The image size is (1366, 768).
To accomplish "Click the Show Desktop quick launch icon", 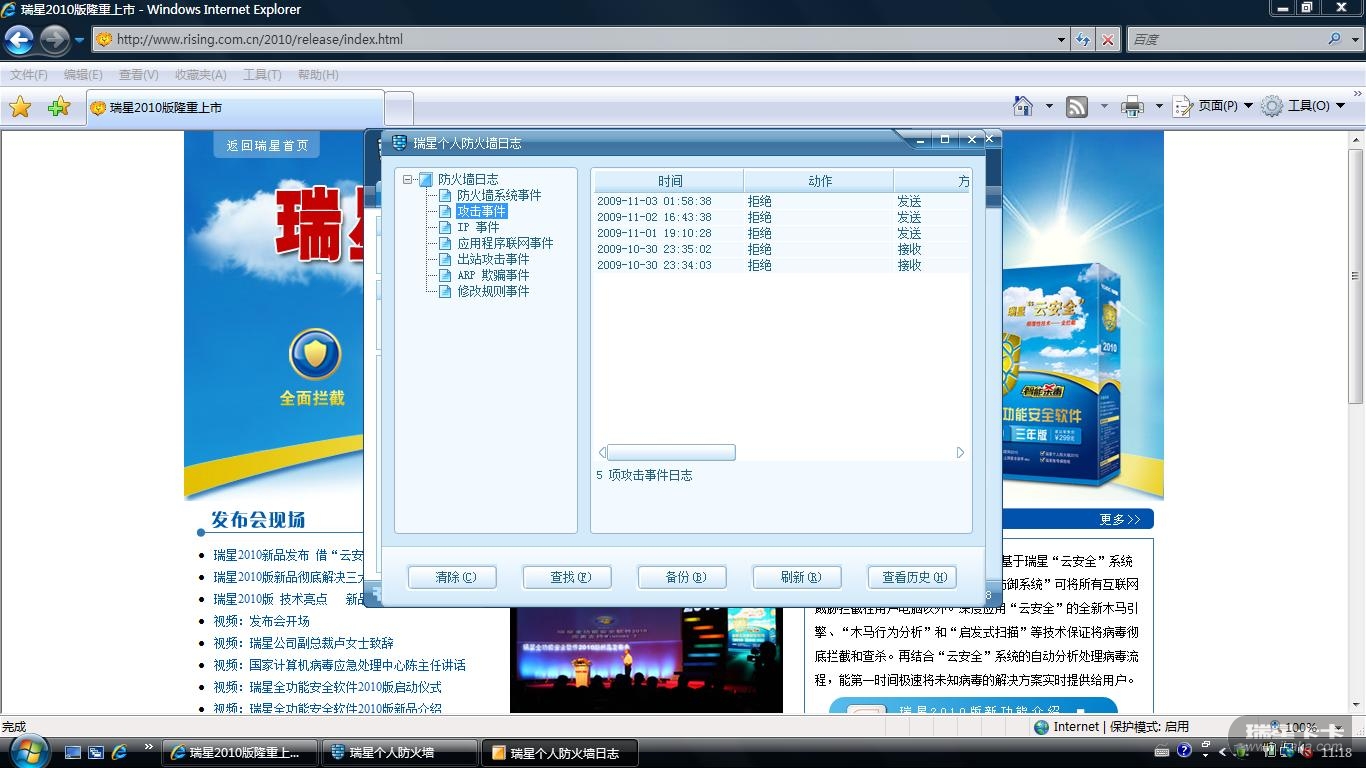I will pos(73,752).
